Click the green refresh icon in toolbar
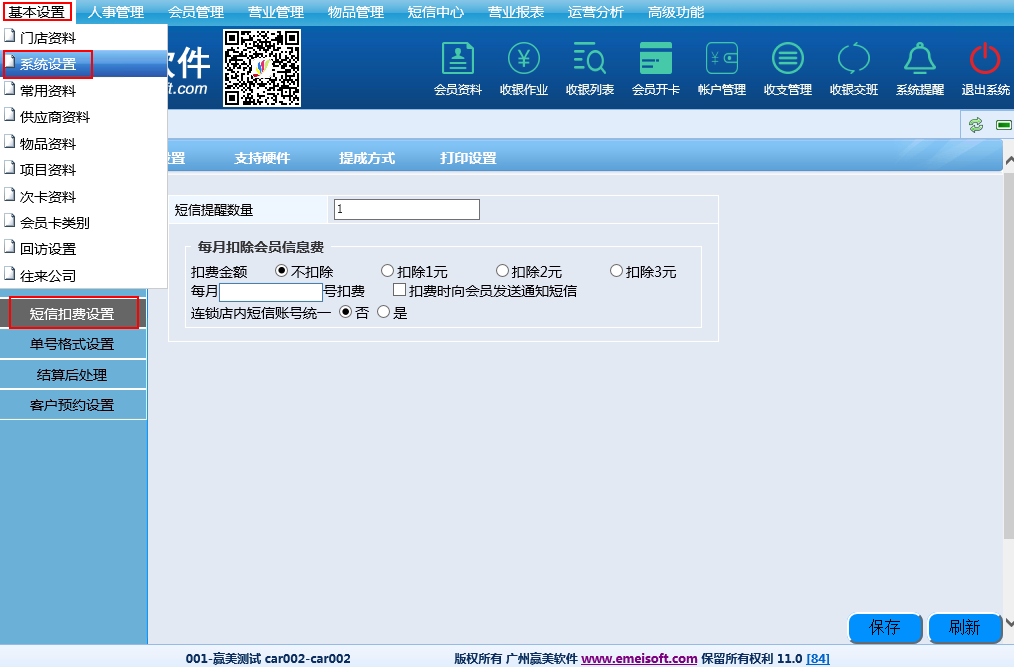This screenshot has height=667, width=1014. 975,125
